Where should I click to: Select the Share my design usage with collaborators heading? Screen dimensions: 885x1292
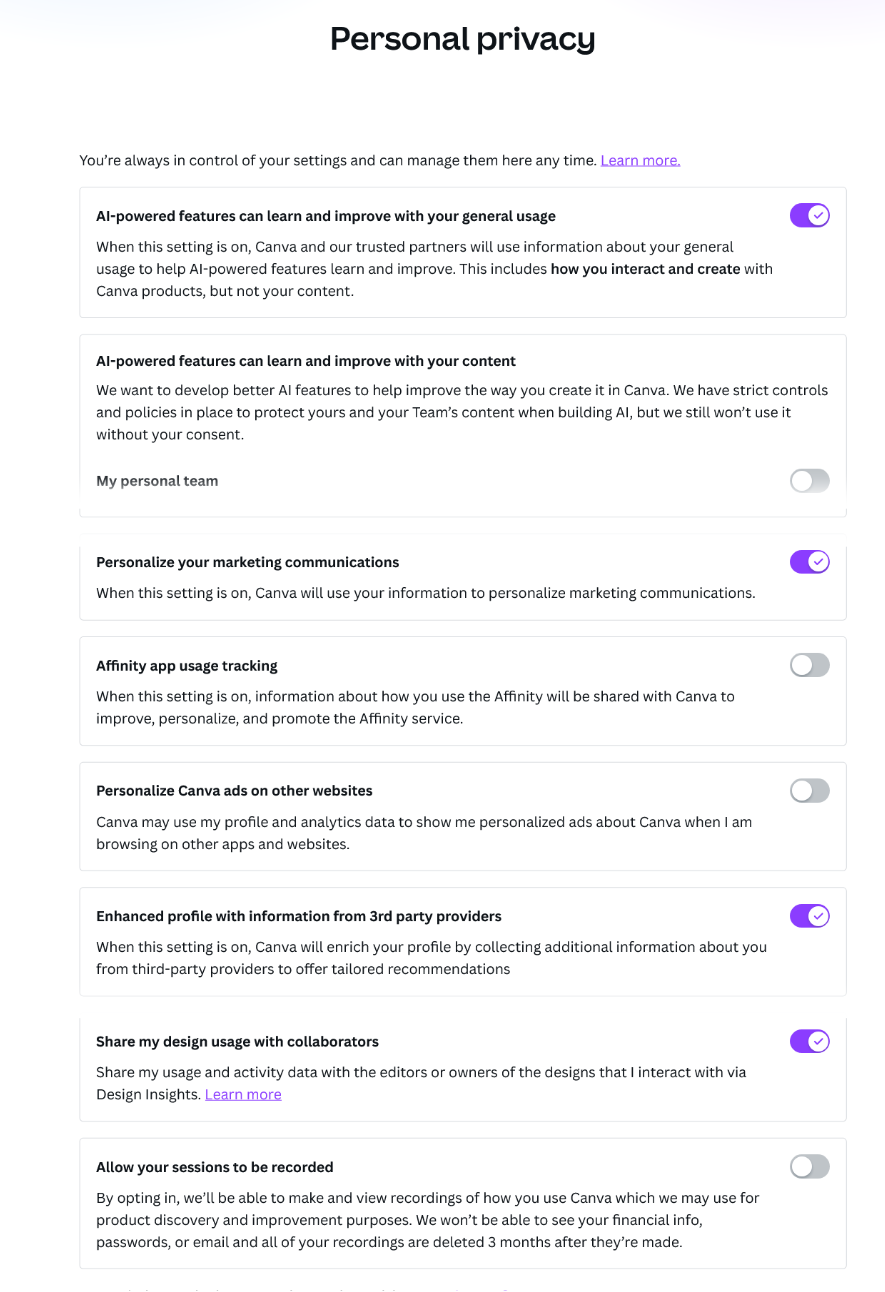pos(237,1042)
